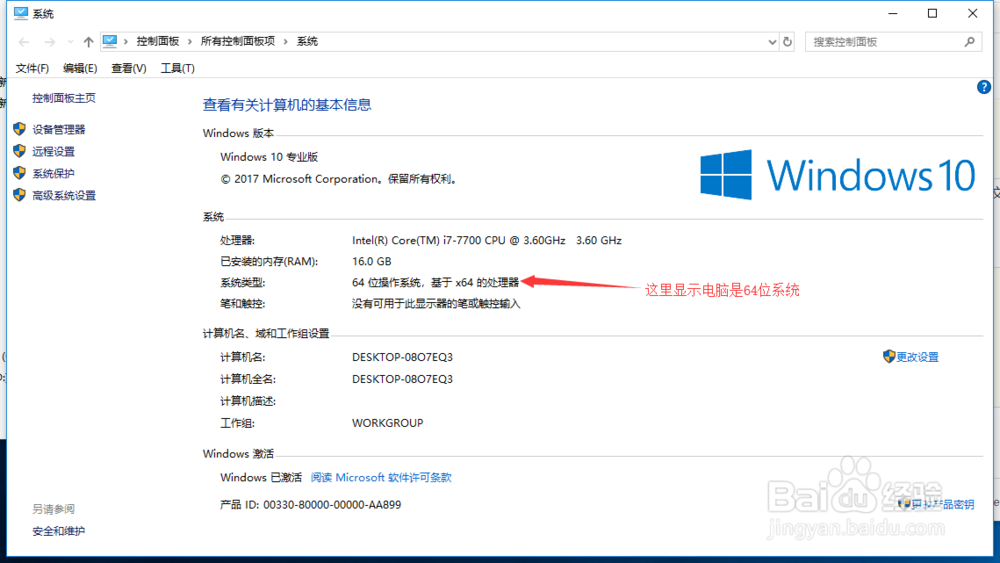This screenshot has width=1000, height=563.
Task: Click Windows 10 专业版 text
Action: coord(269,157)
